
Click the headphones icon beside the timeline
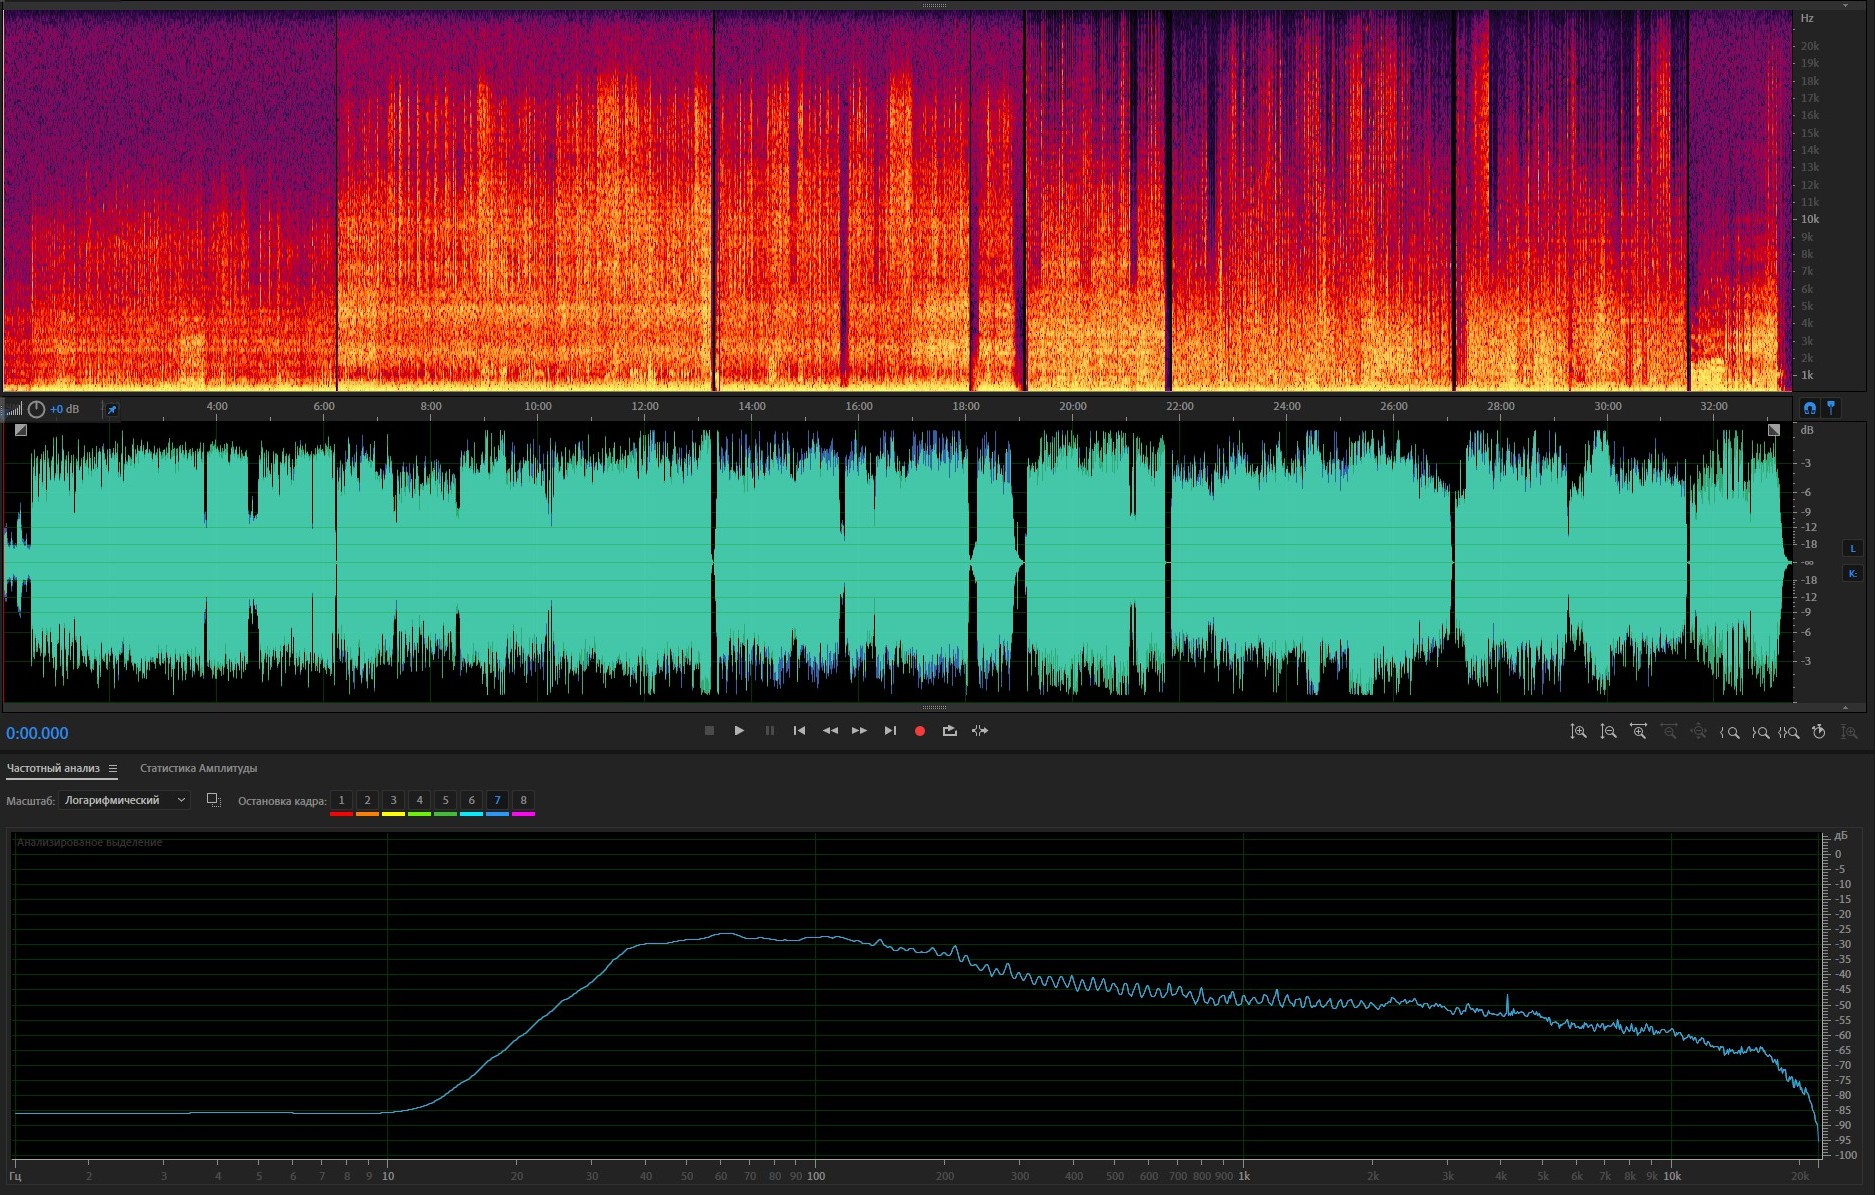point(1809,408)
